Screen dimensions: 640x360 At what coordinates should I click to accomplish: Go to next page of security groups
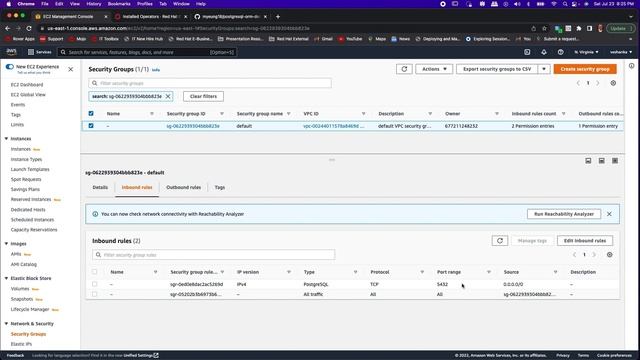point(598,83)
